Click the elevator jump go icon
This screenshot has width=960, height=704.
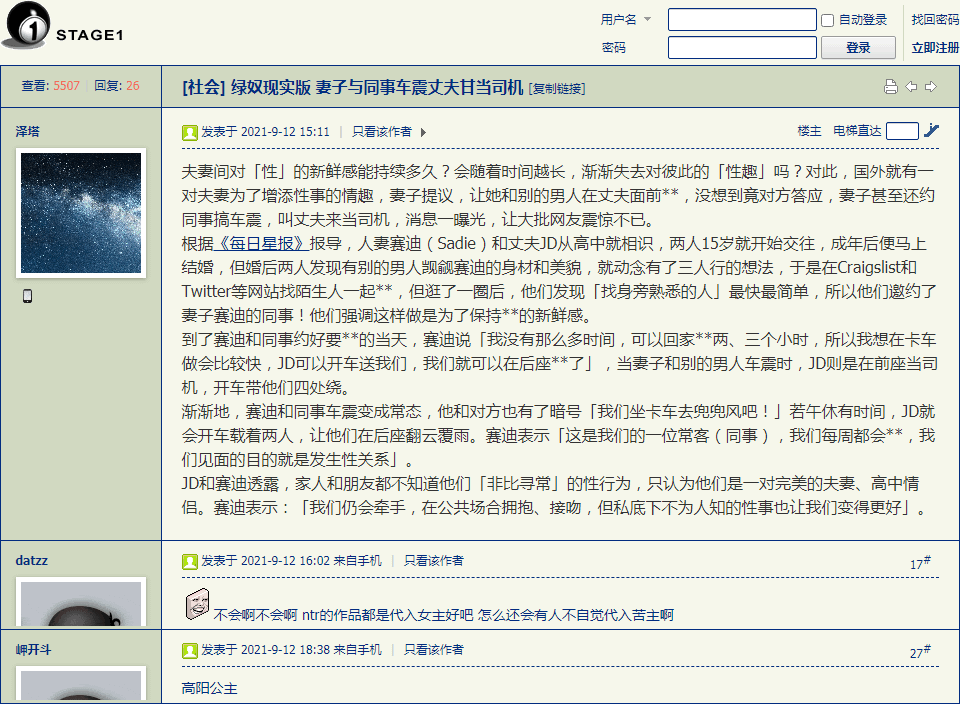coord(931,130)
